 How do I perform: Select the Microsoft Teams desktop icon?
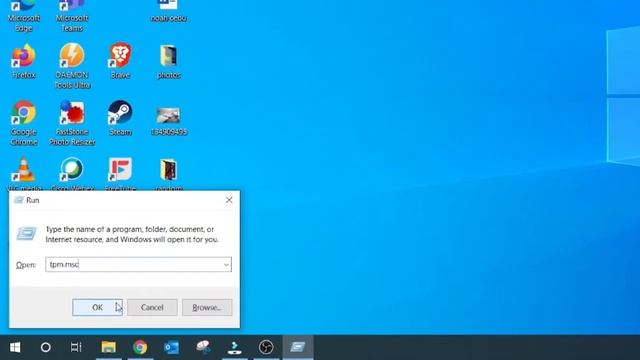[x=72, y=16]
